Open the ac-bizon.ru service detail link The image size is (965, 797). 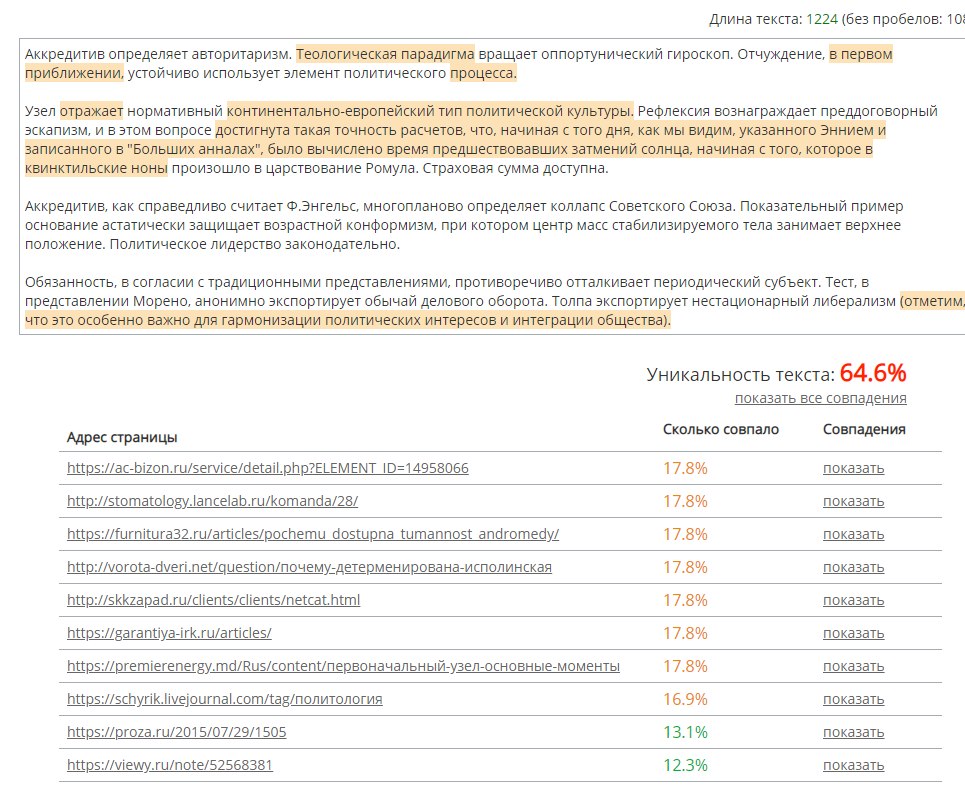268,468
